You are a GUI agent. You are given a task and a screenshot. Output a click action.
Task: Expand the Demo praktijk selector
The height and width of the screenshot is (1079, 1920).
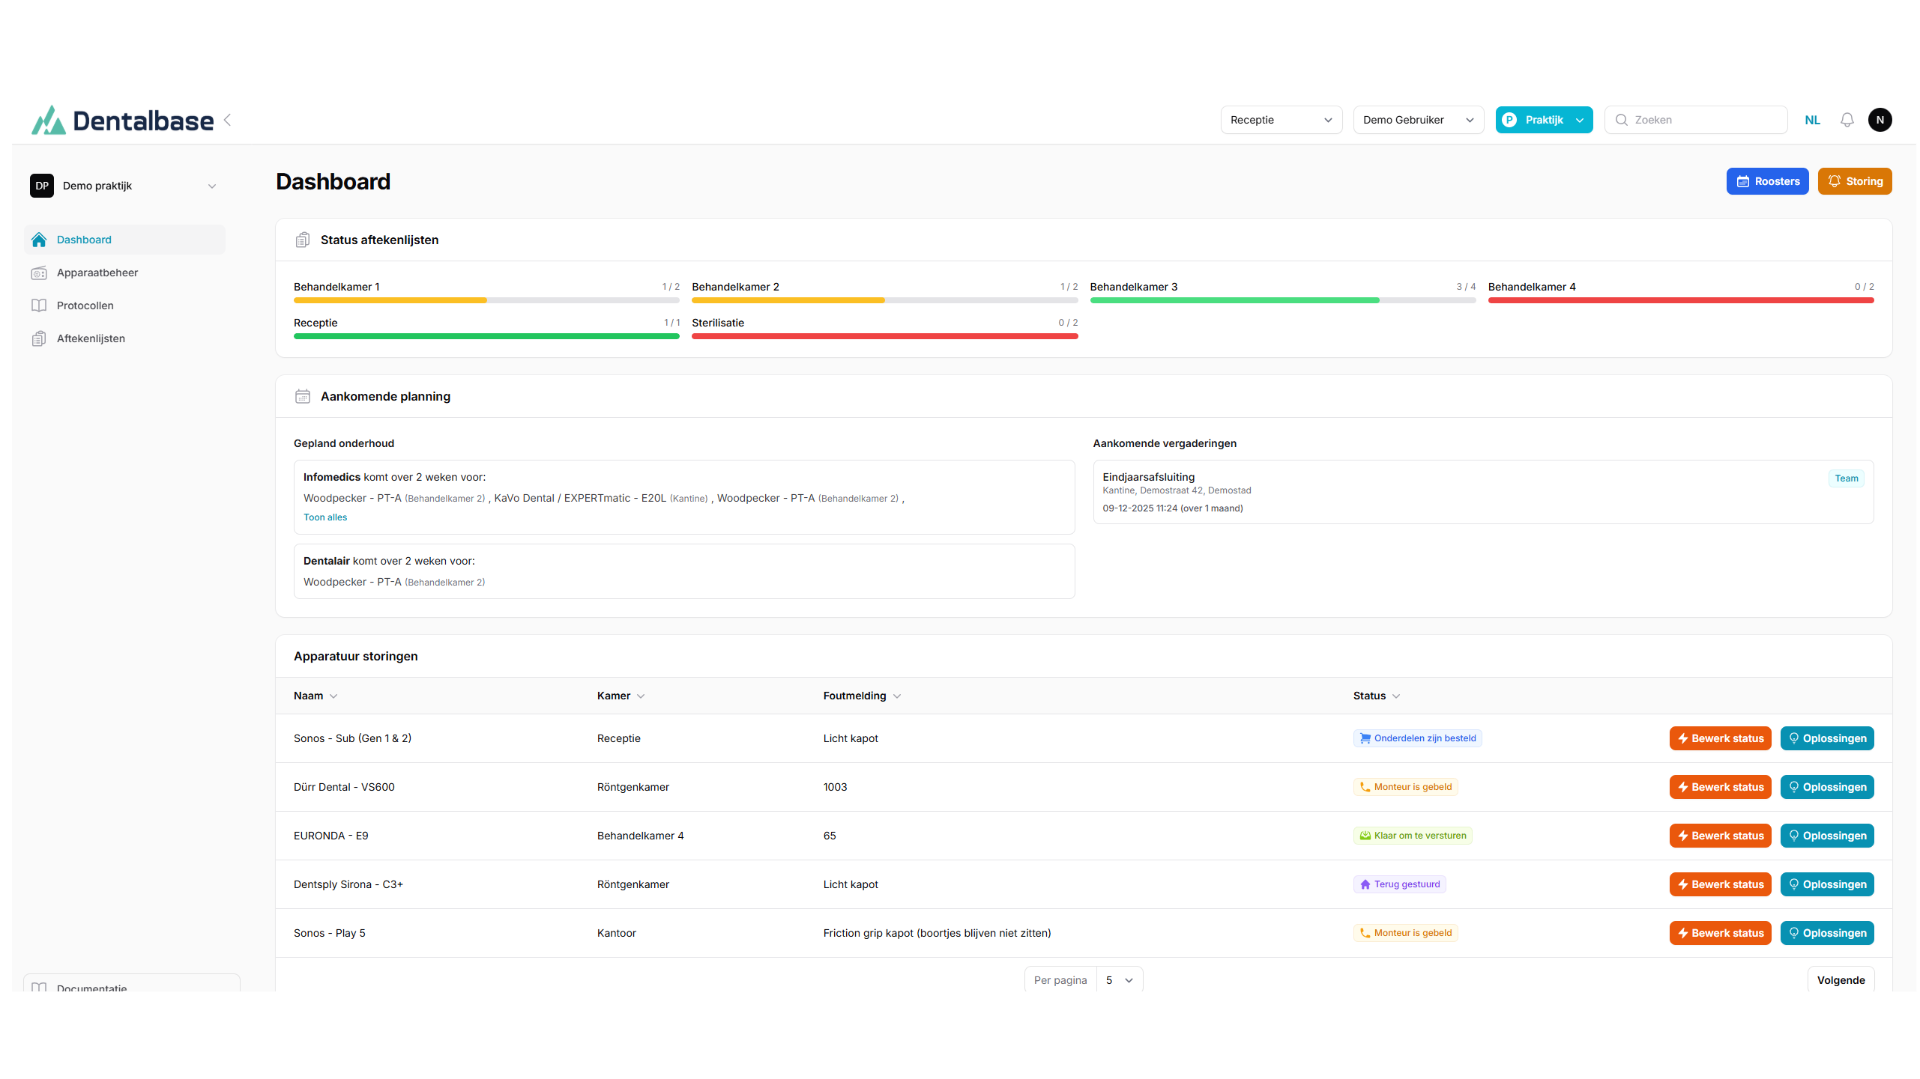[x=124, y=186]
